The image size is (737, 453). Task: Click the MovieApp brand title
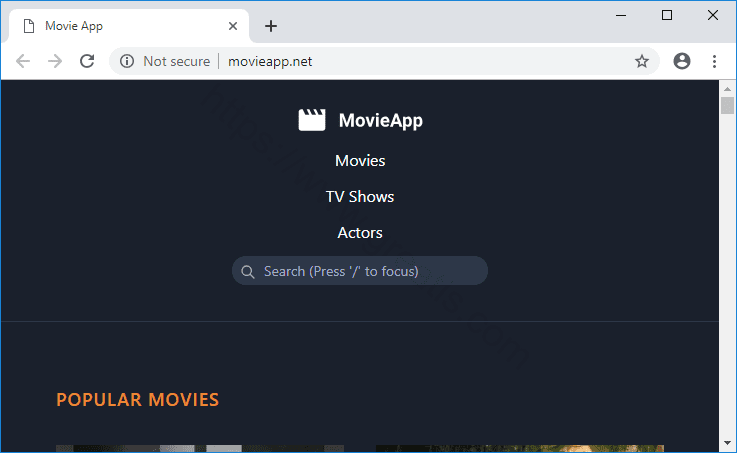381,120
